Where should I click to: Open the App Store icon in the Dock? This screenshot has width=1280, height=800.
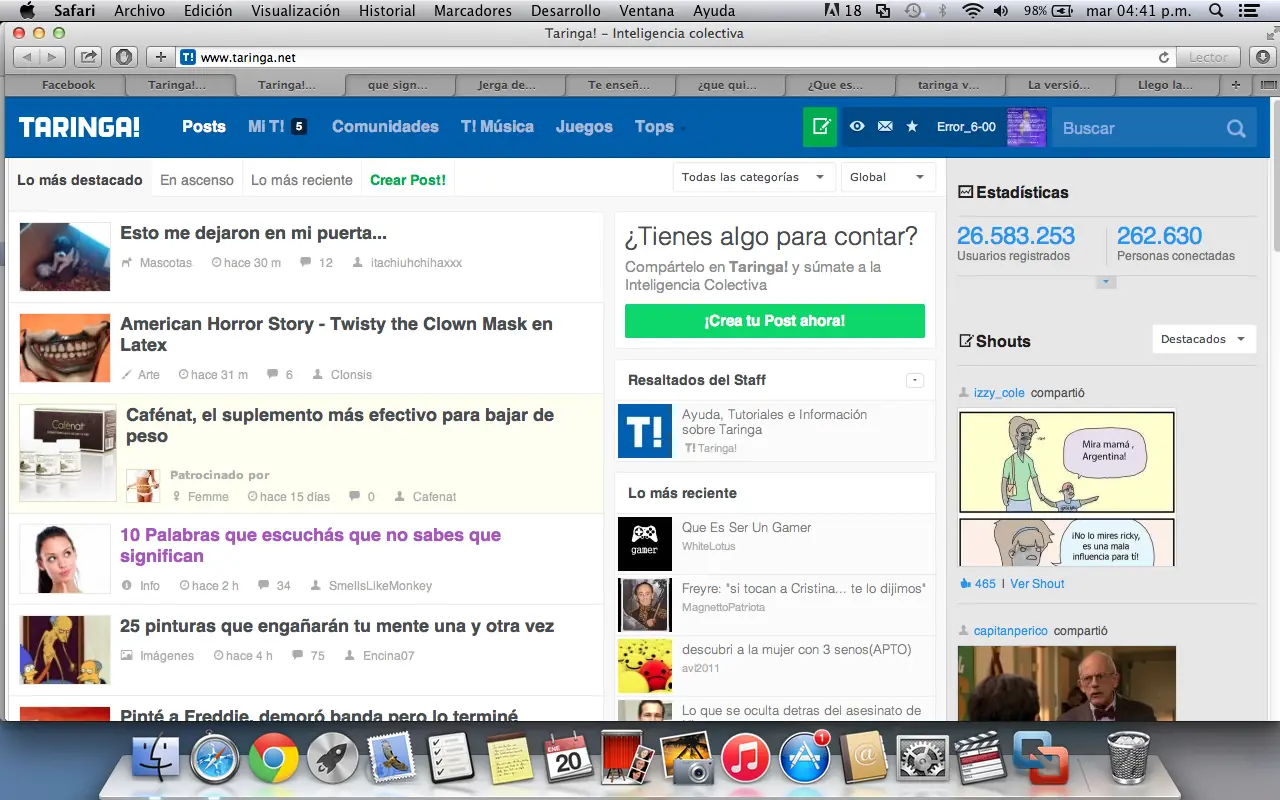pyautogui.click(x=804, y=759)
